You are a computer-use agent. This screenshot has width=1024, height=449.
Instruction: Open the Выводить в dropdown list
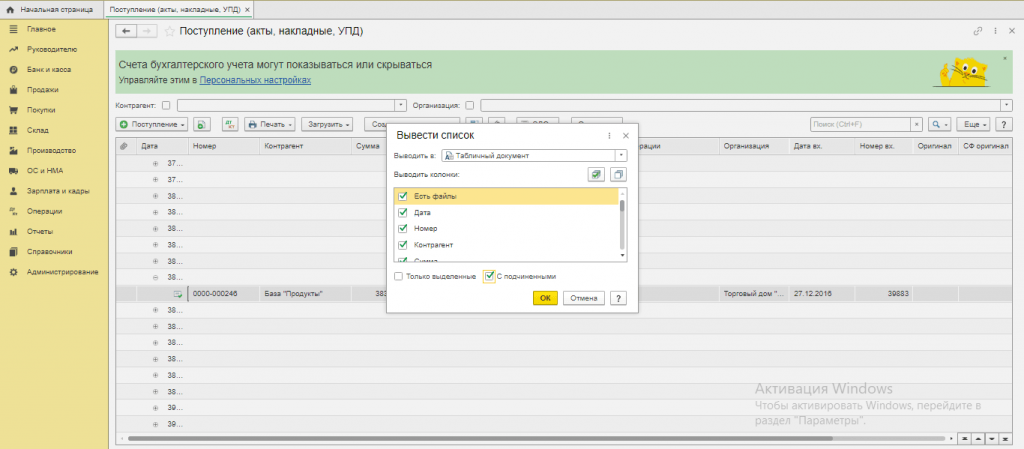coord(621,156)
